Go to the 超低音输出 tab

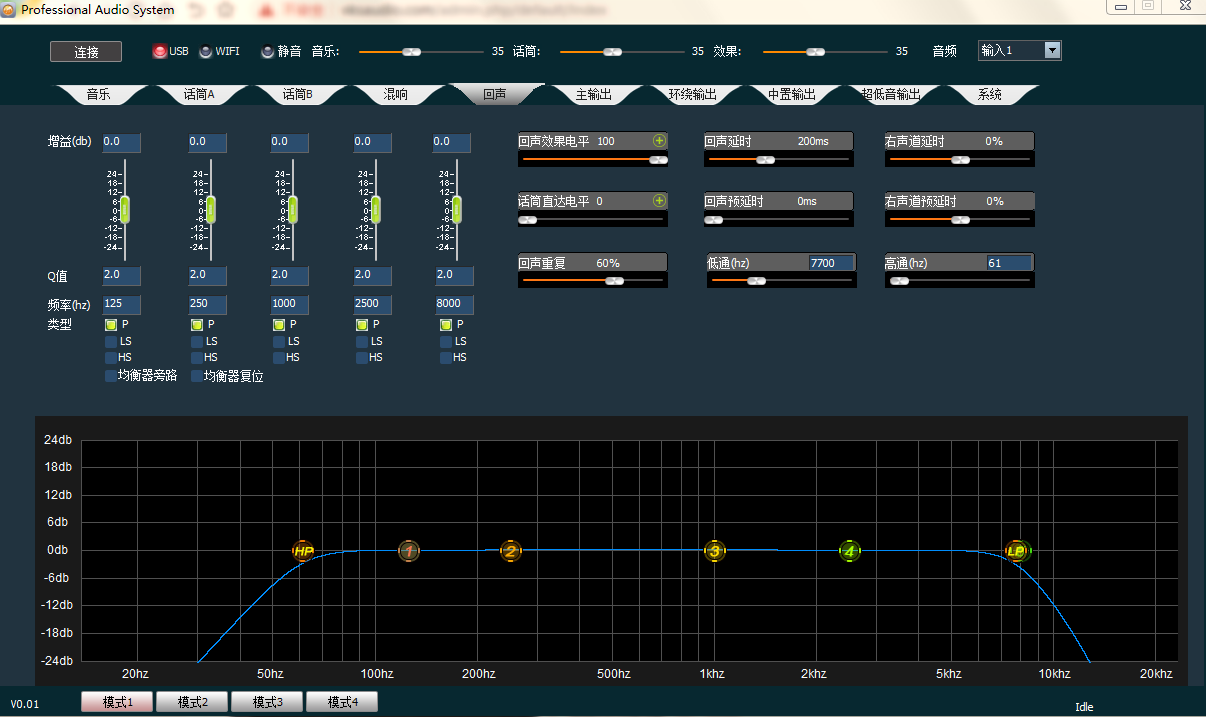pos(890,95)
